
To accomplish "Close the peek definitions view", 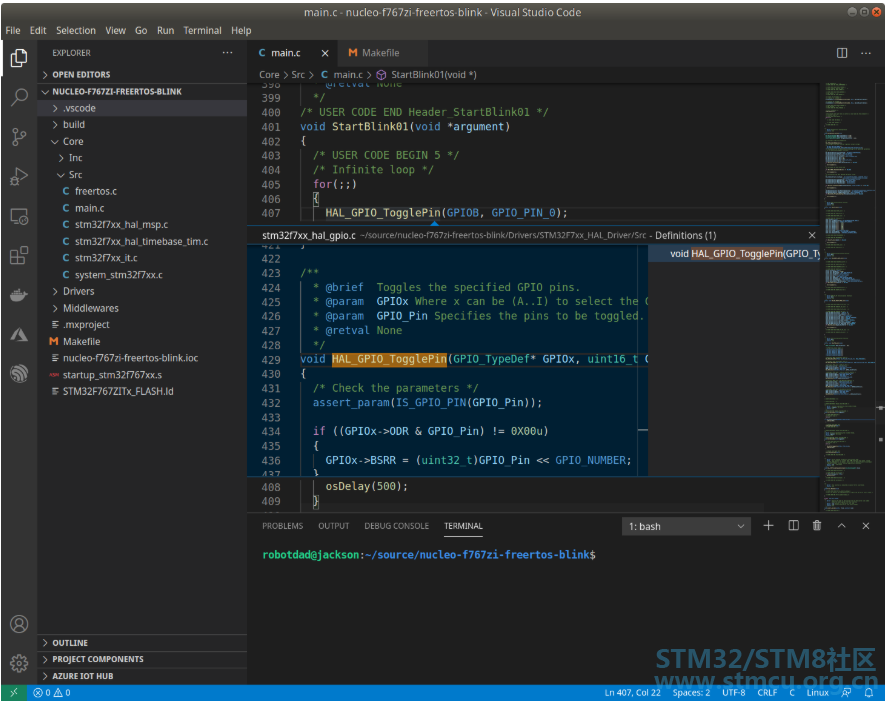I will (x=812, y=235).
